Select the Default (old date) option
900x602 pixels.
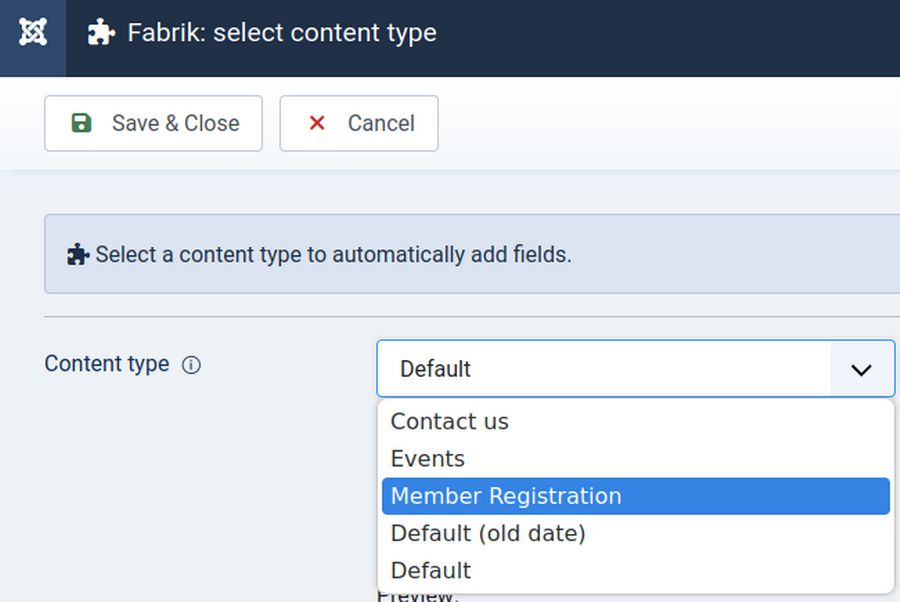pyautogui.click(x=487, y=533)
